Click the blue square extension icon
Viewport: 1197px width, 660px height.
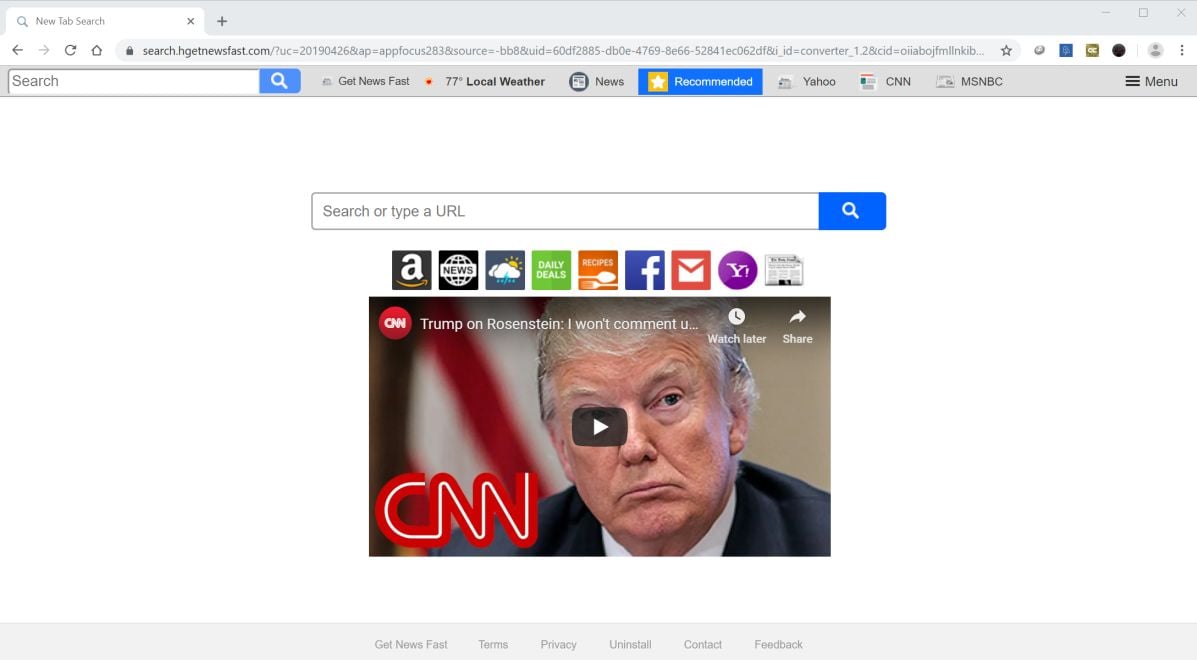tap(1066, 50)
